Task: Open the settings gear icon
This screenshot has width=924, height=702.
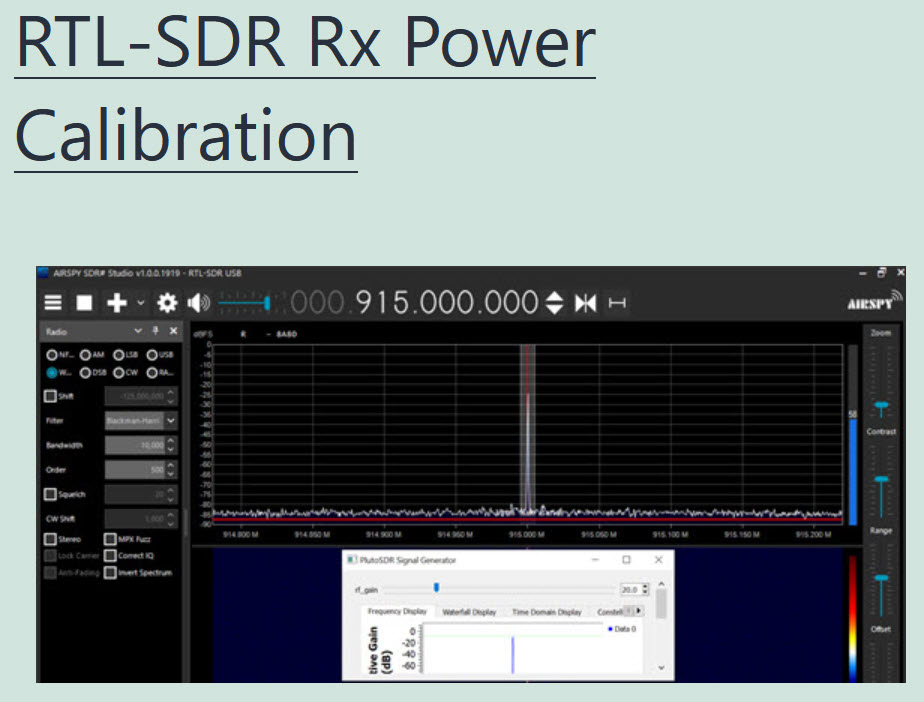Action: coord(166,303)
